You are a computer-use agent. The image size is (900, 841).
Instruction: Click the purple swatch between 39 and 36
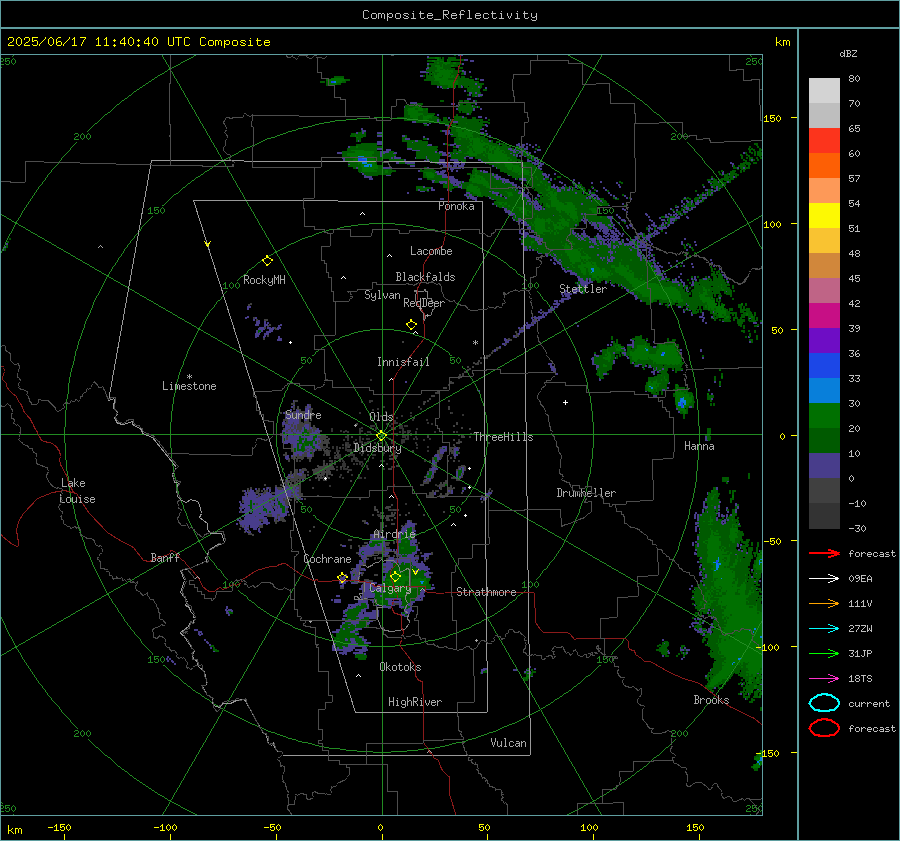[x=824, y=341]
